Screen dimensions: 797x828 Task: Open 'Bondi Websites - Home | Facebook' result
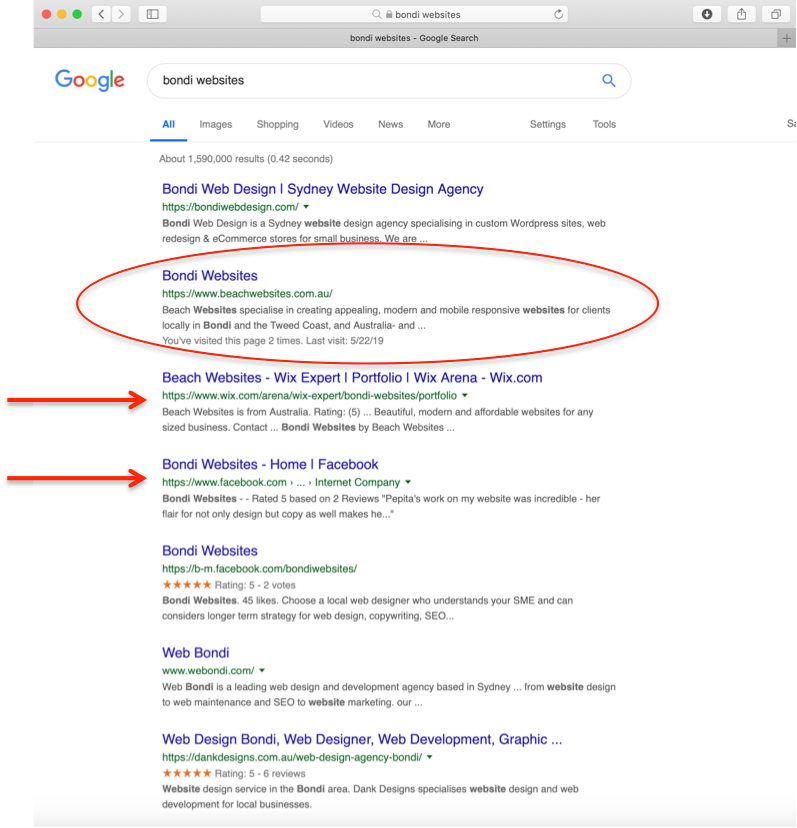270,464
